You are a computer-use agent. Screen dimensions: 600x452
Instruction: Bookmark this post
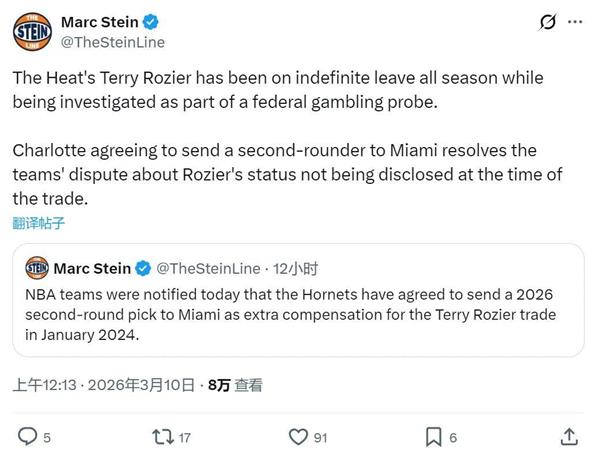click(x=433, y=436)
